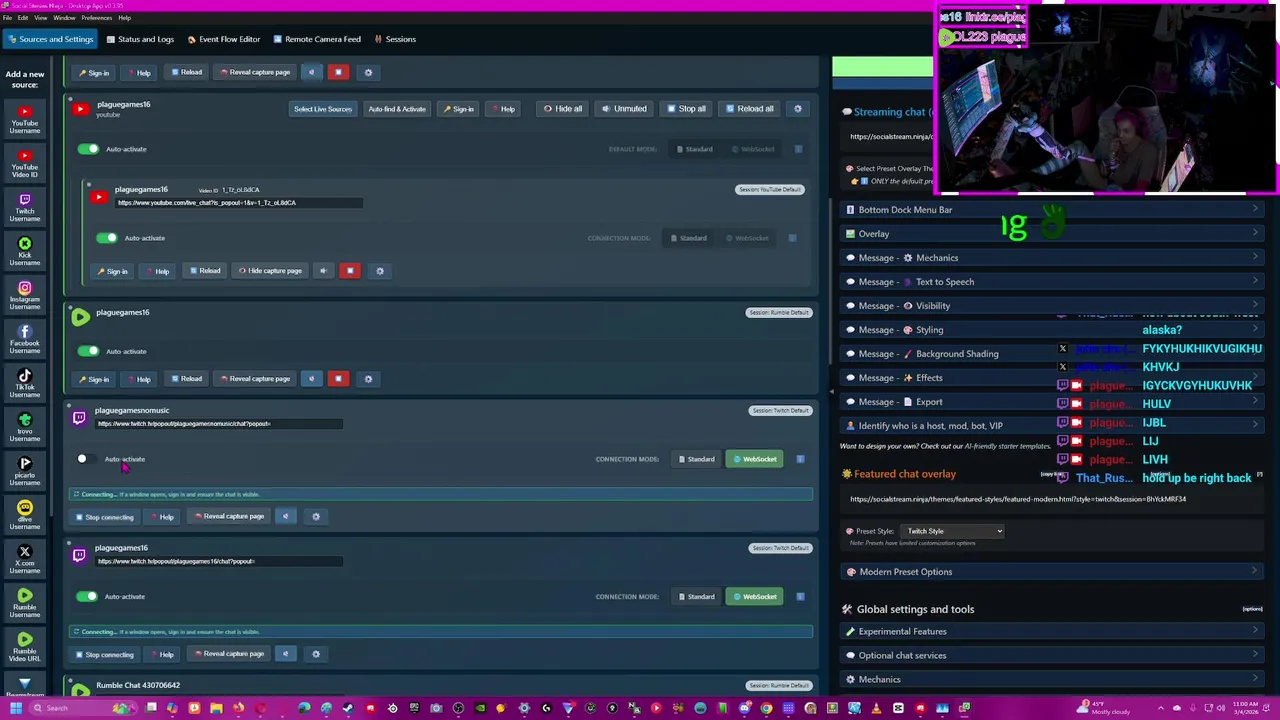Expand Bottom Dock Menu Bar section
1280x720 pixels.
click(1052, 210)
